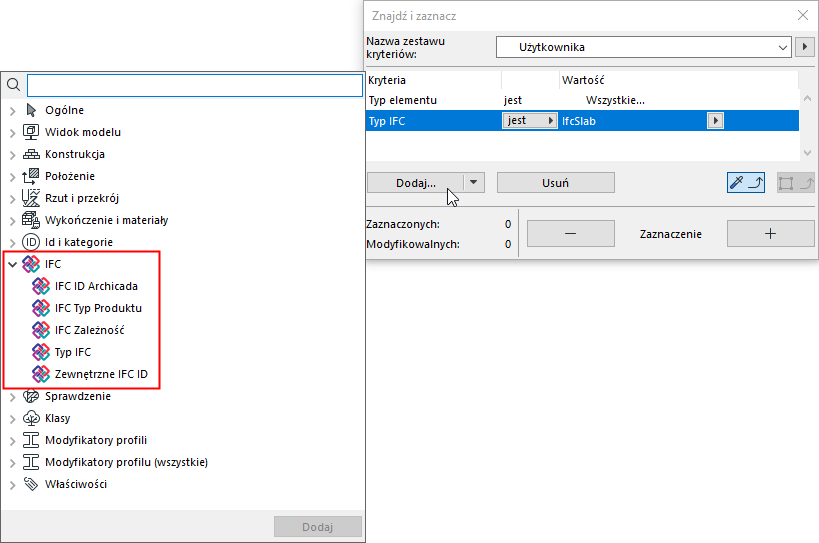Expand the Położenie group
819x543 pixels.
pyautogui.click(x=13, y=176)
